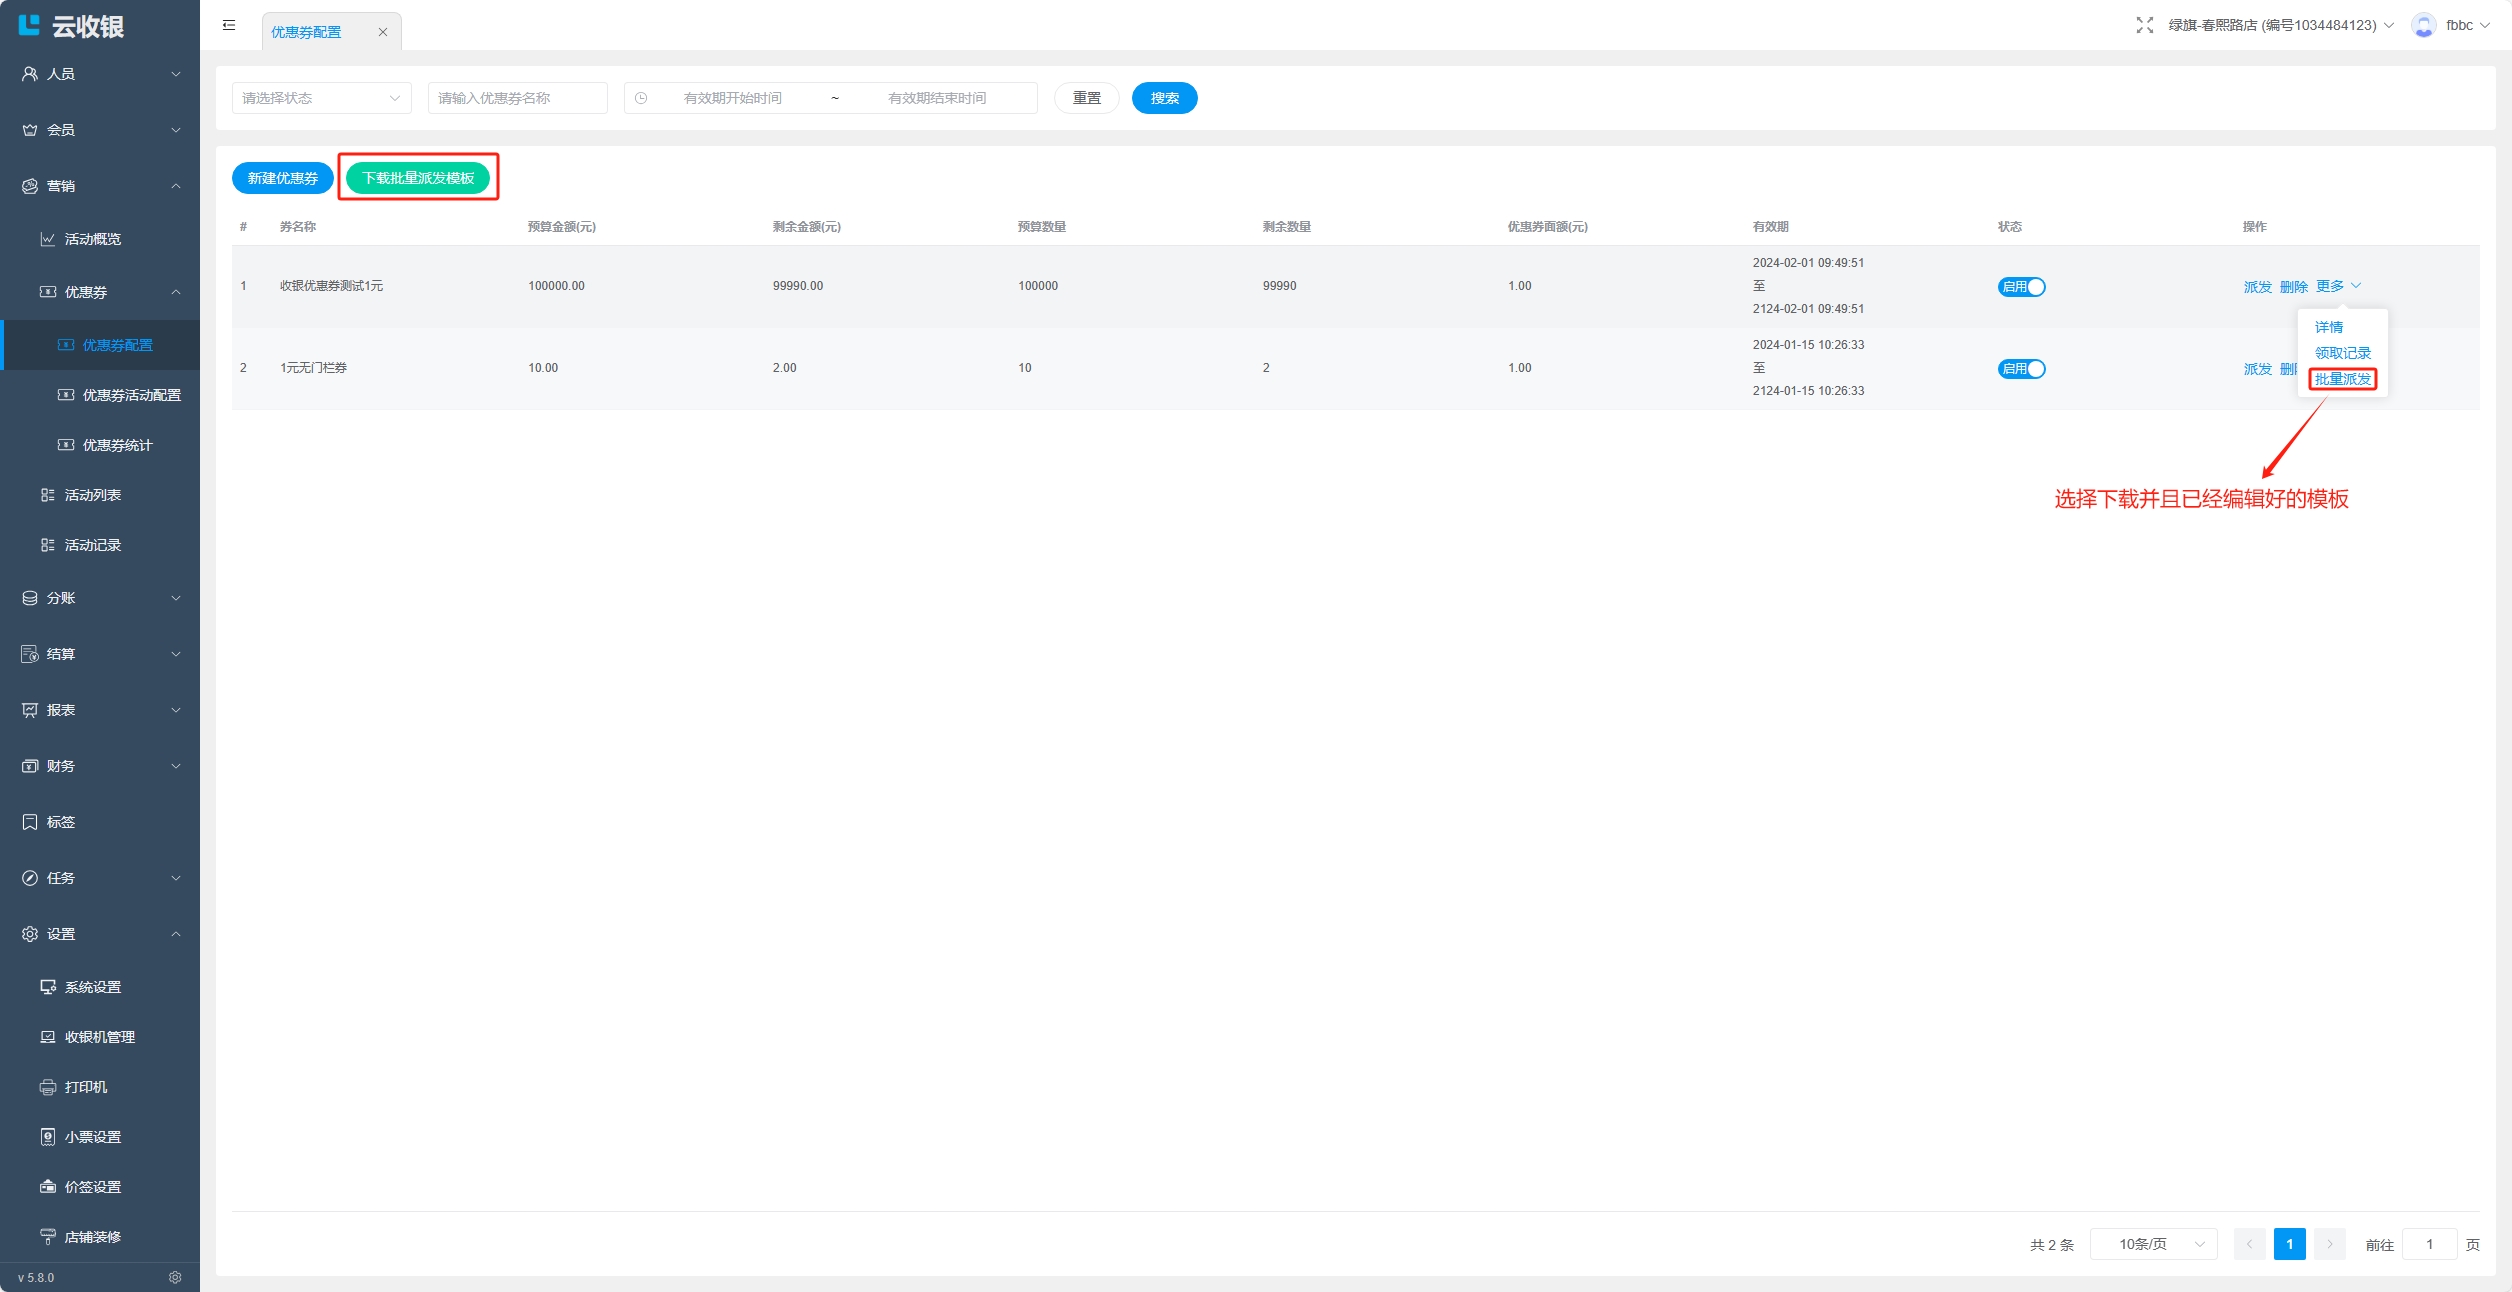Image resolution: width=2512 pixels, height=1292 pixels.
Task: Click the fullscreen expand icon
Action: point(2144,25)
